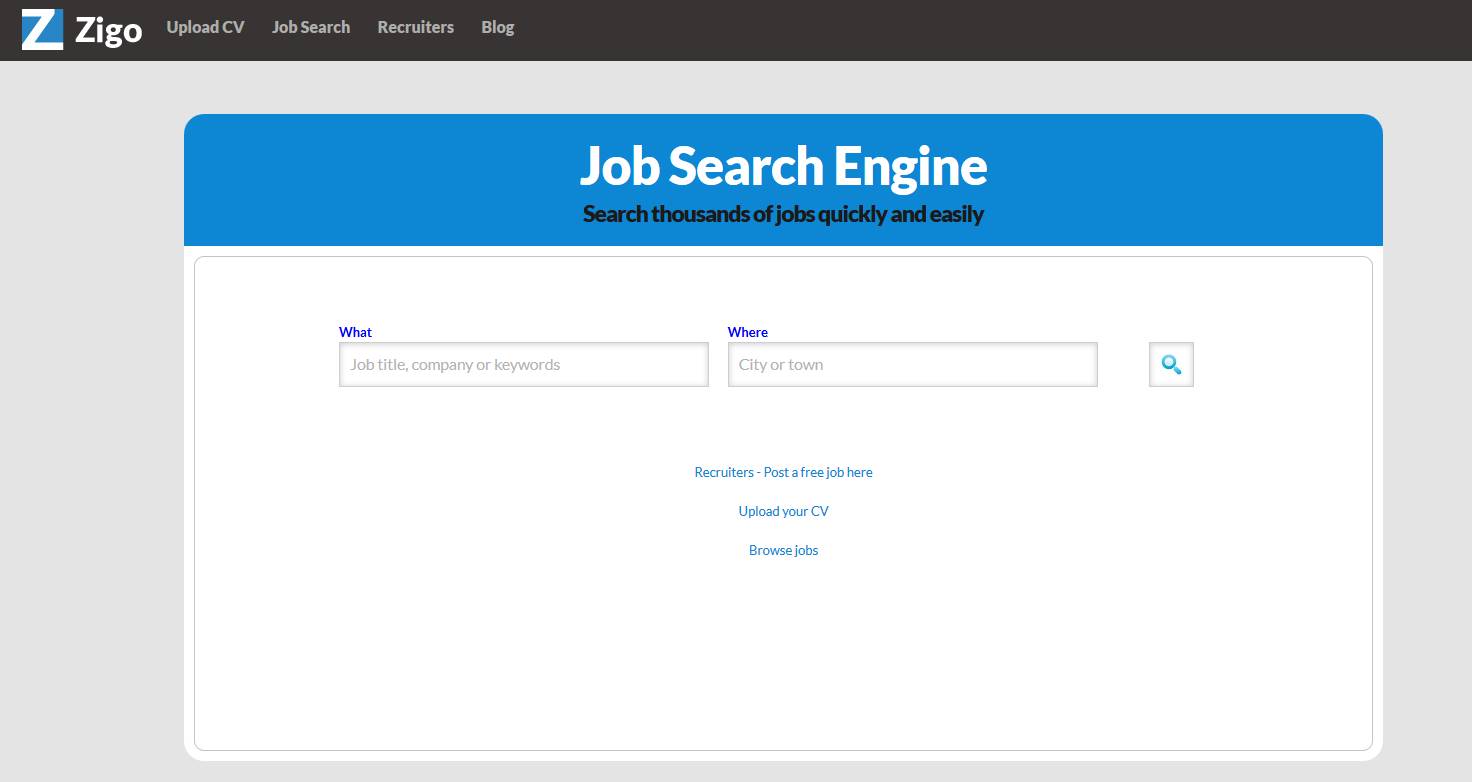Open the Upload your CV link

(x=783, y=511)
